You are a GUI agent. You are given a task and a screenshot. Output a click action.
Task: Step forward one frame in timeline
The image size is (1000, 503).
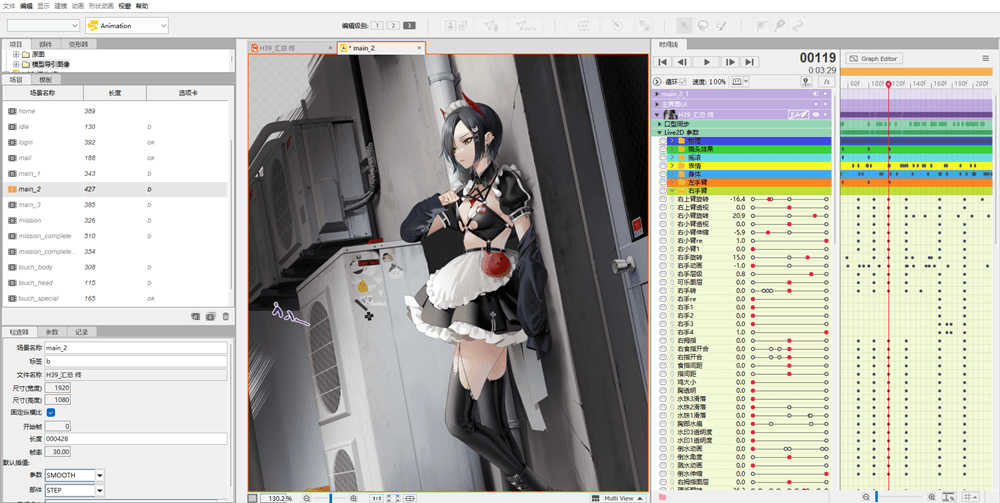point(730,62)
